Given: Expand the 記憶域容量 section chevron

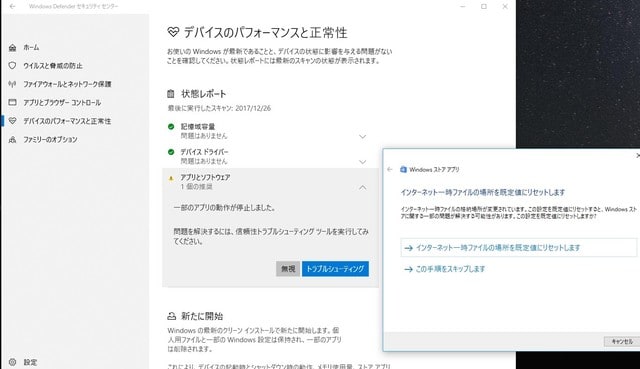Looking at the screenshot, I should coord(362,136).
